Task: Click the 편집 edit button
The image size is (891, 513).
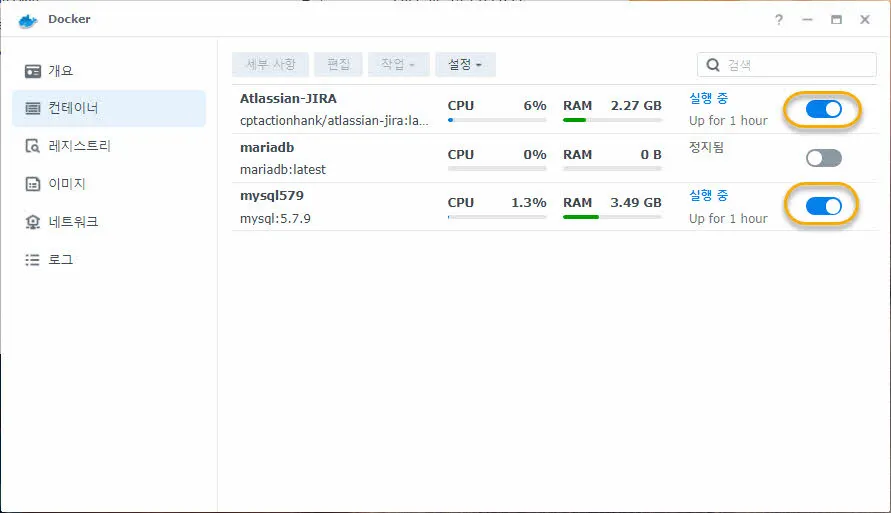Action: [x=338, y=65]
